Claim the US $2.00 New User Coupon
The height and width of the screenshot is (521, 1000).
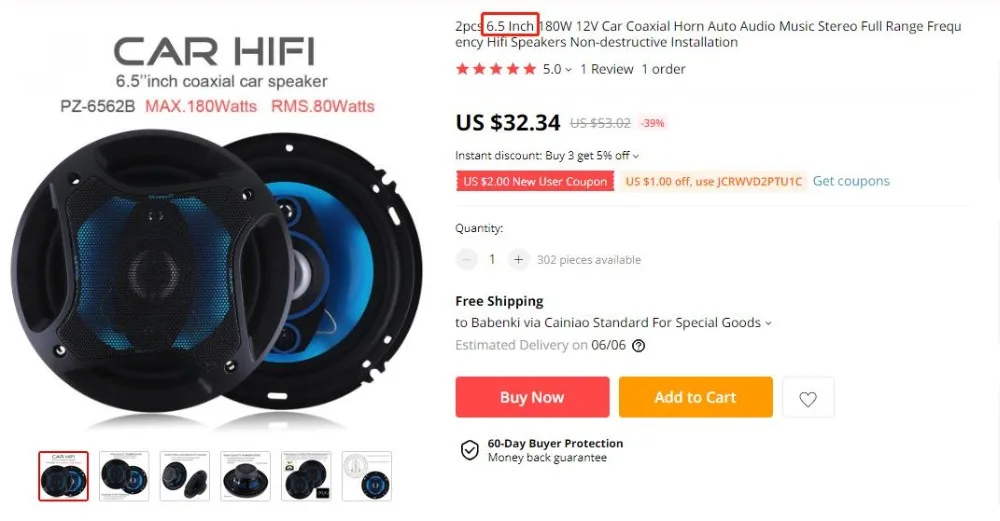tap(535, 181)
